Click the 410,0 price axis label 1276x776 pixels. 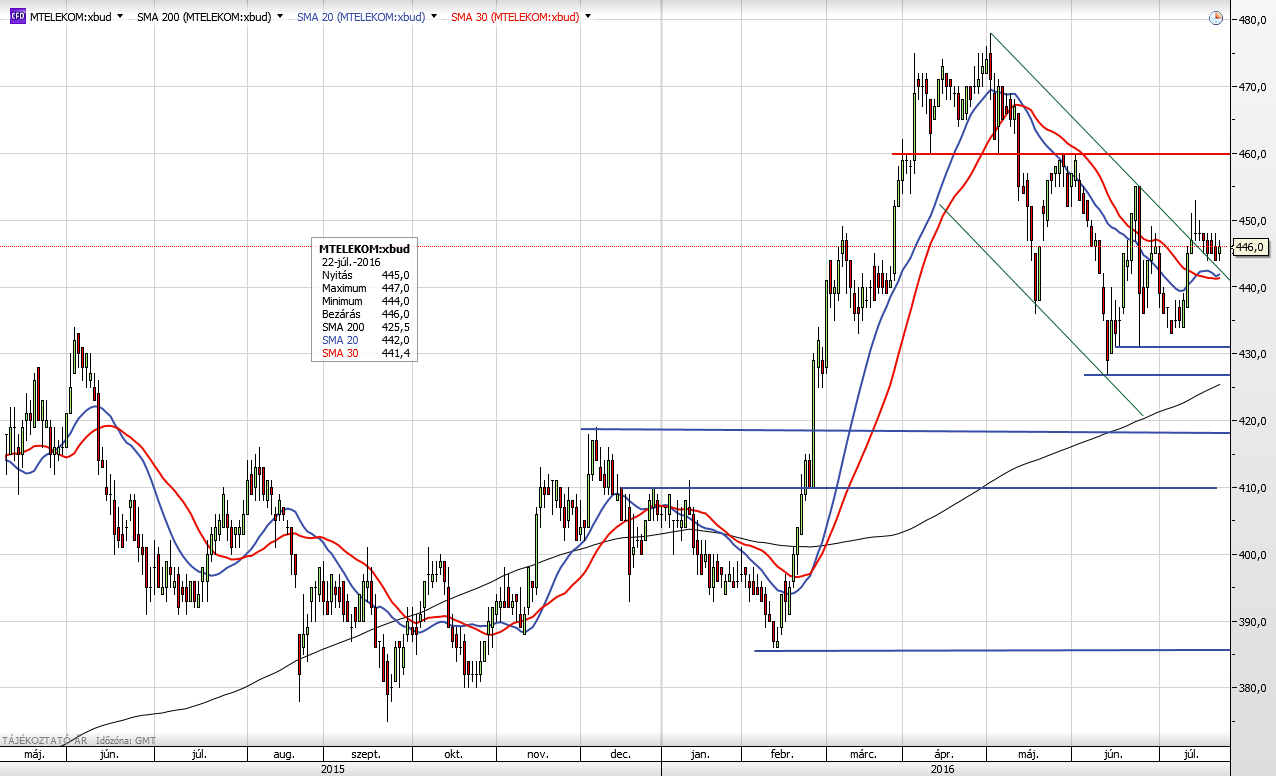coord(1253,488)
